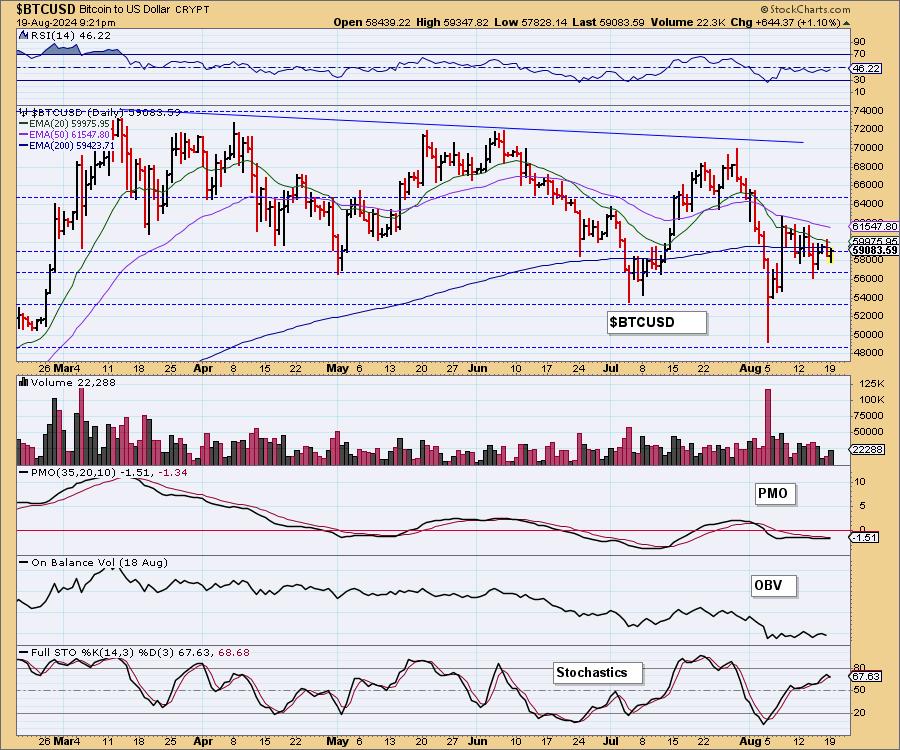The width and height of the screenshot is (900, 750).
Task: Click the up triangle after the Chg value
Action: pyautogui.click(x=847, y=23)
